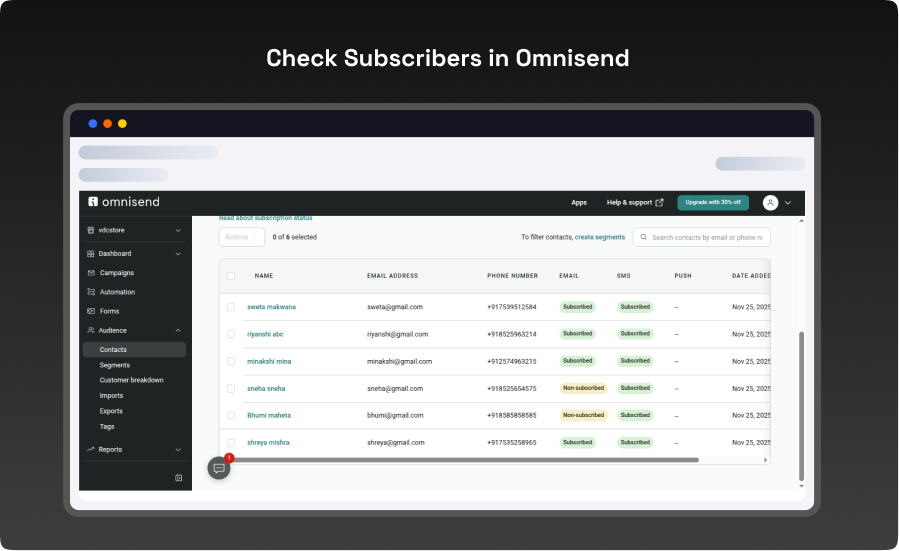This screenshot has height=551, width=899.
Task: Open Segments under Audience
Action: [x=115, y=365]
